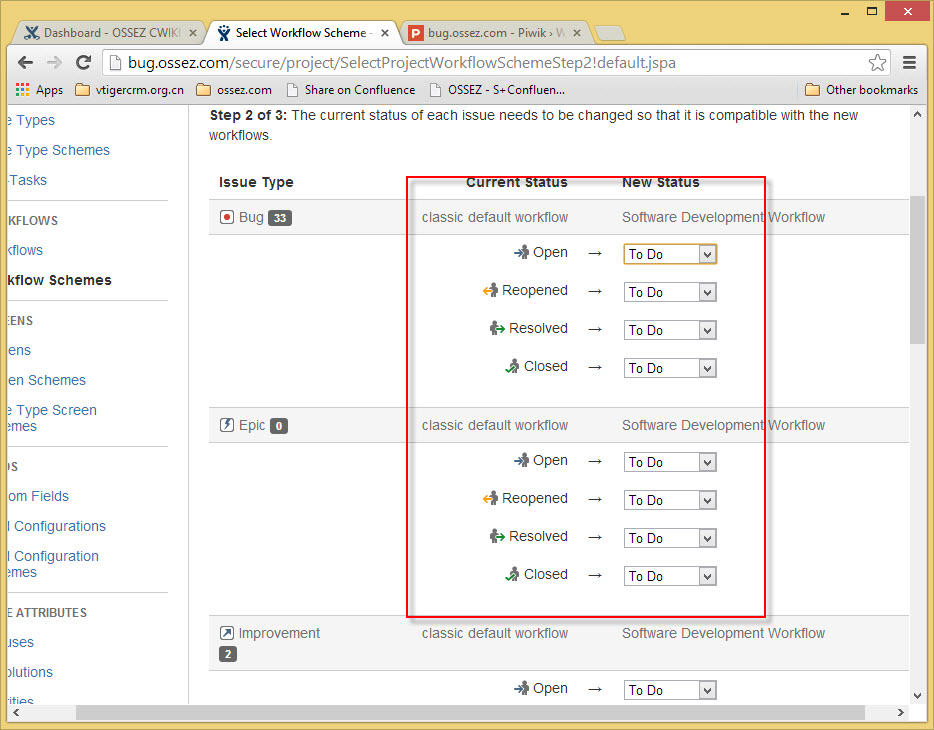Switch to the bug.ossez.com Piwik tab
This screenshot has height=730, width=934.
[x=496, y=33]
